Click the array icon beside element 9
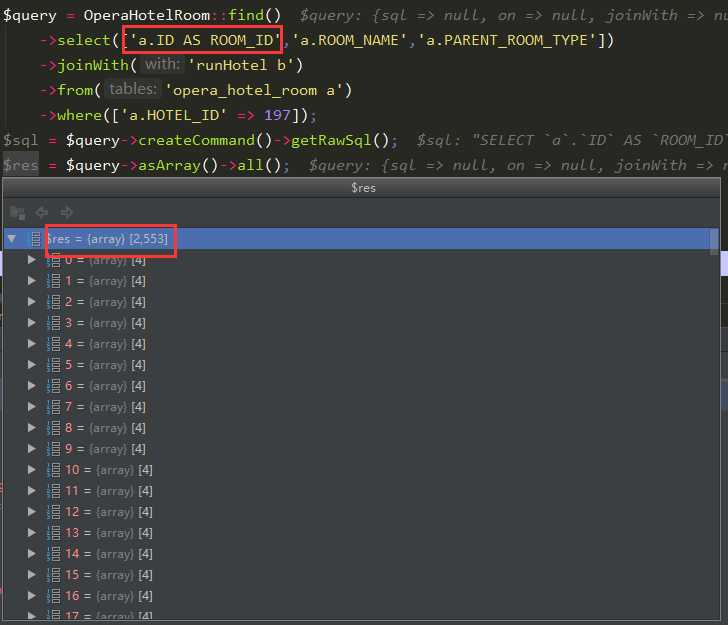This screenshot has height=625, width=728. pos(53,449)
